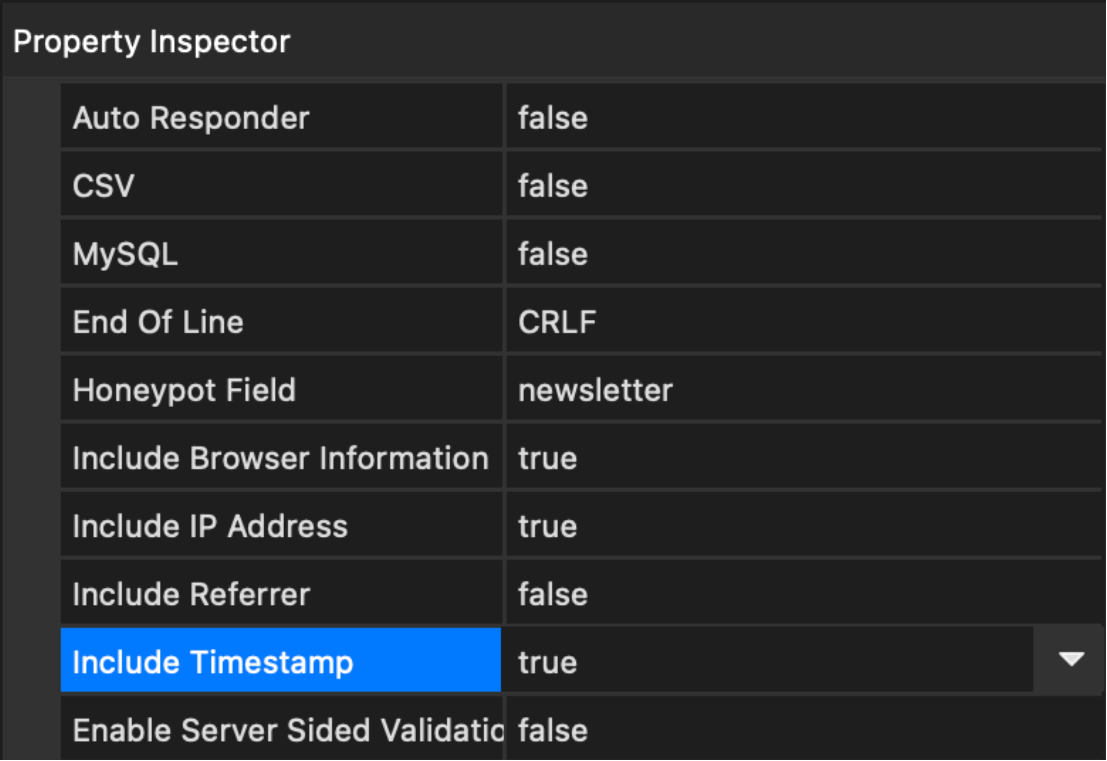Select the CSV property label
1107x761 pixels.
click(104, 186)
